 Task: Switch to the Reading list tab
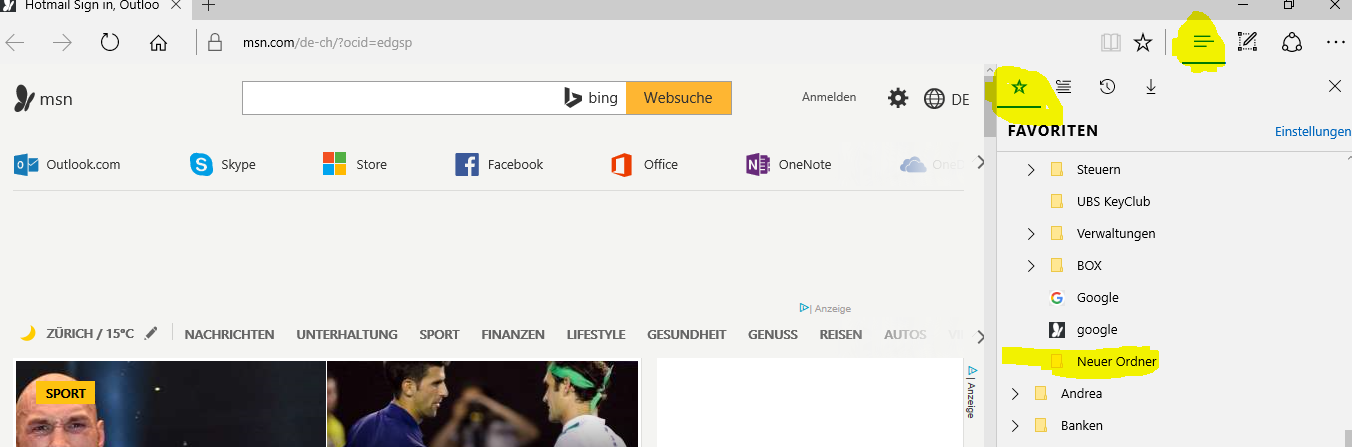tap(1063, 87)
